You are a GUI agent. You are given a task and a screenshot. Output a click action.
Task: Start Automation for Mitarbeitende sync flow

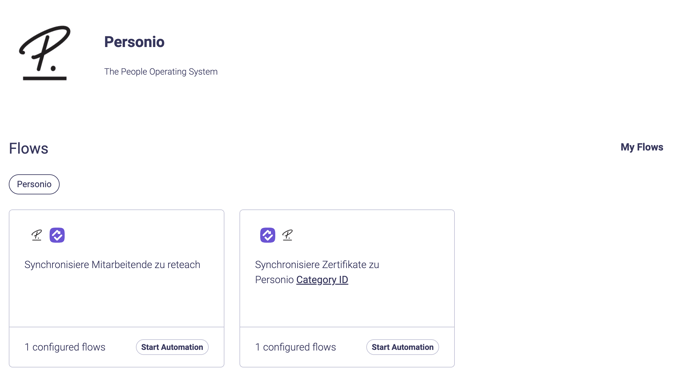[172, 347]
